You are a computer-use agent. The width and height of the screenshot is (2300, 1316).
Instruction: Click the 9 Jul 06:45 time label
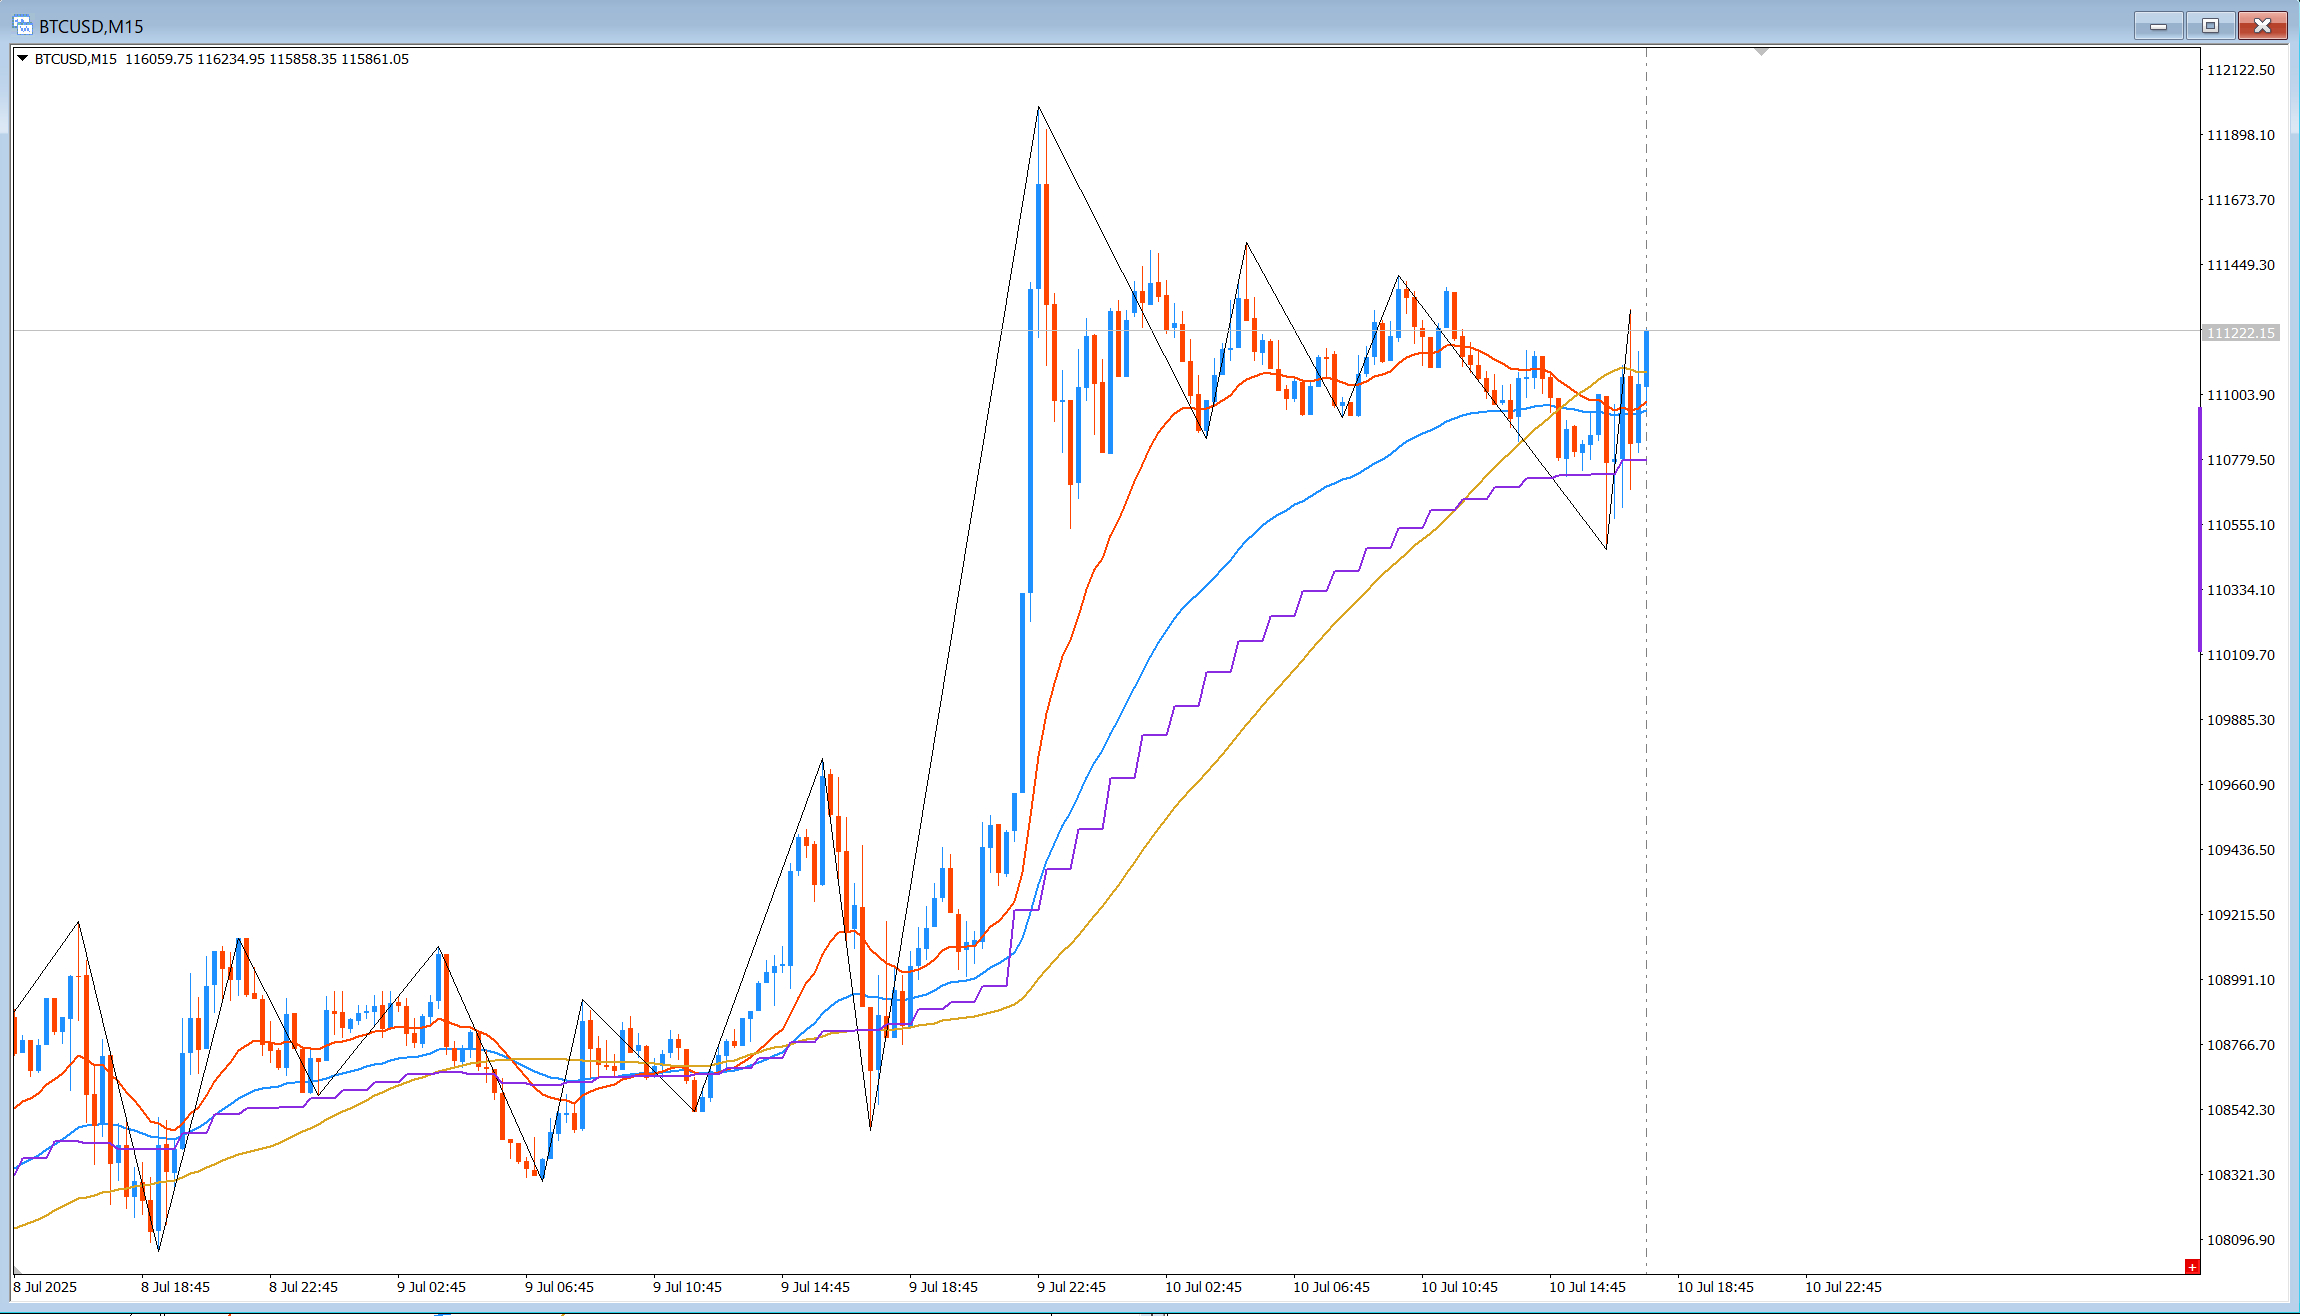click(560, 1287)
